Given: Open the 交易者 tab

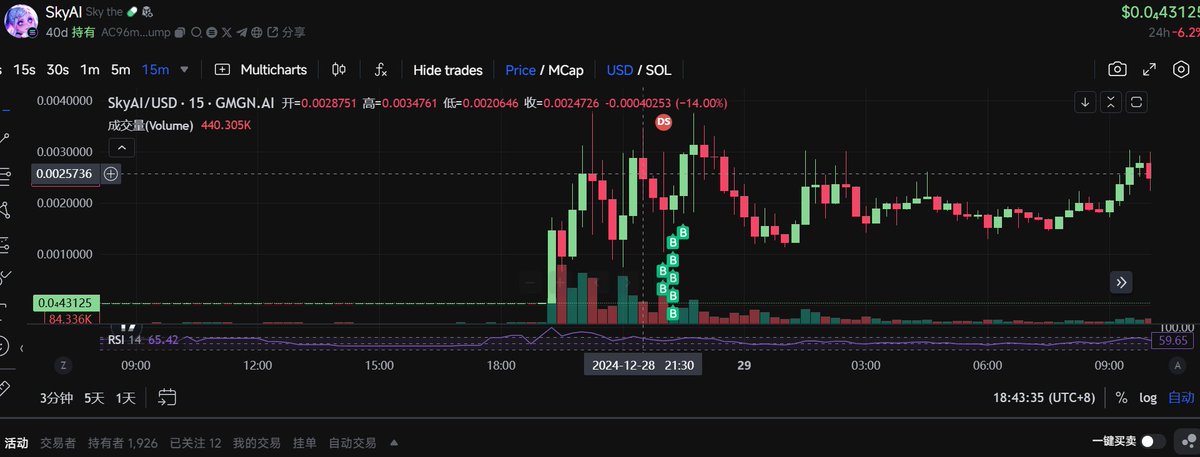Looking at the screenshot, I should 58,442.
